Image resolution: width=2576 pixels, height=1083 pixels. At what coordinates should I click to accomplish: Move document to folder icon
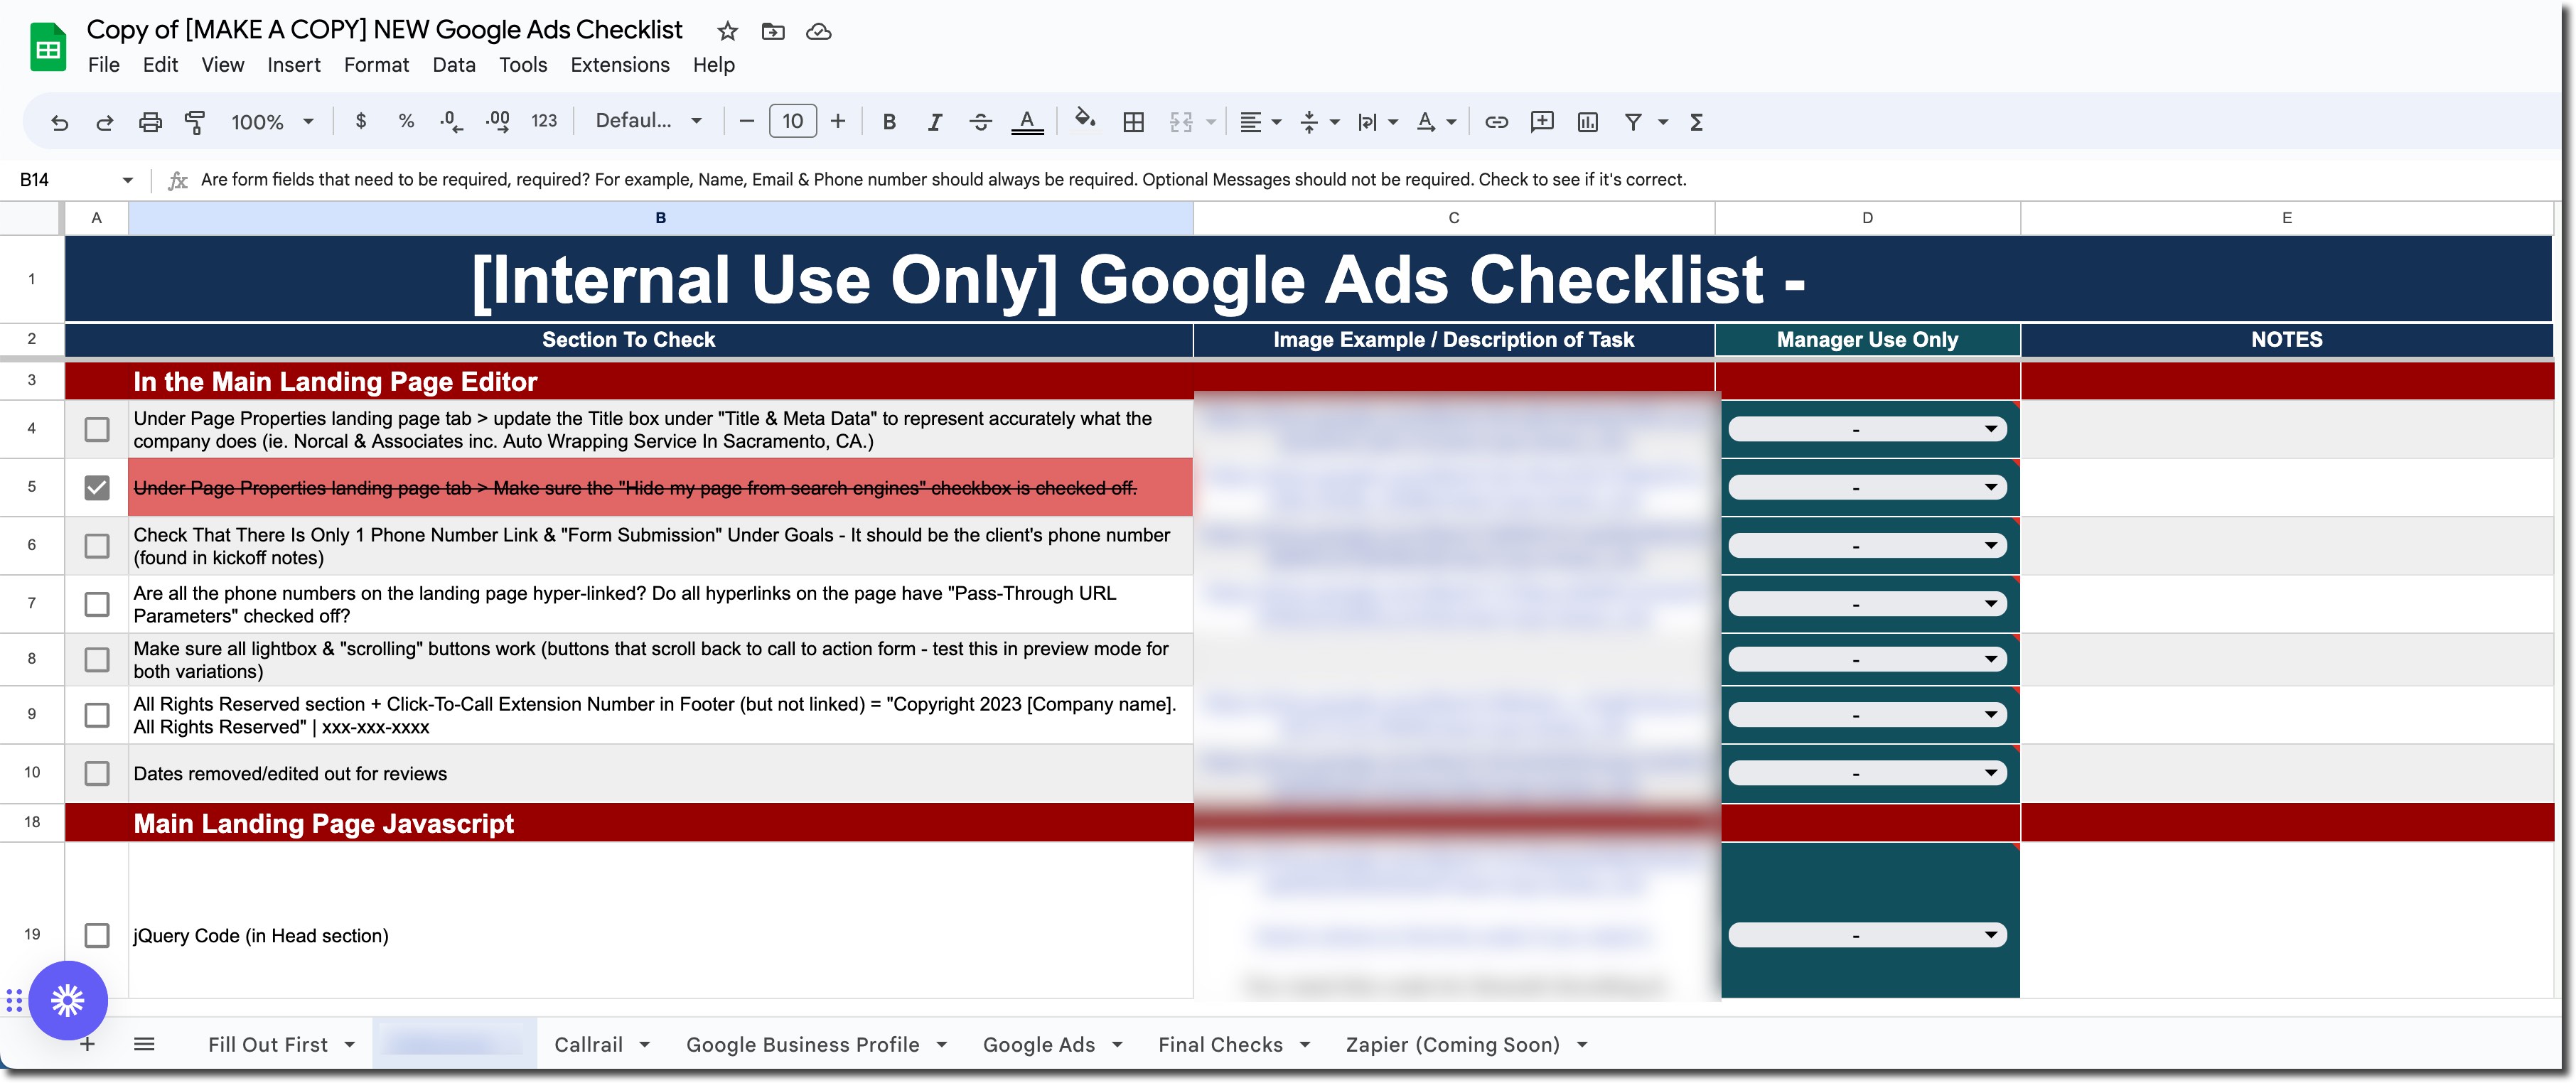click(773, 31)
